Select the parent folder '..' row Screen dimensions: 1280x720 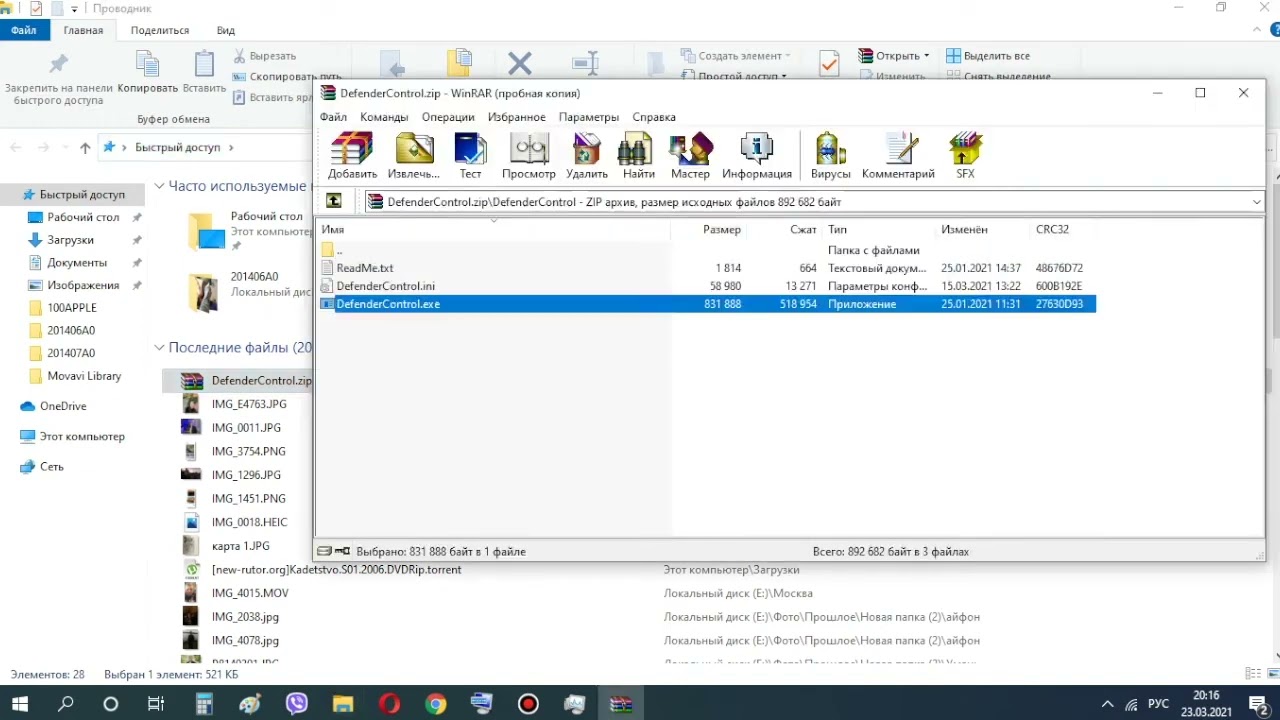coord(708,250)
